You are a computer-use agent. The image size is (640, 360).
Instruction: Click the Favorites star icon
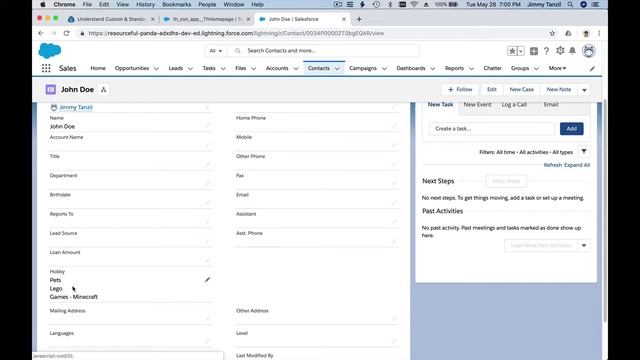512,51
